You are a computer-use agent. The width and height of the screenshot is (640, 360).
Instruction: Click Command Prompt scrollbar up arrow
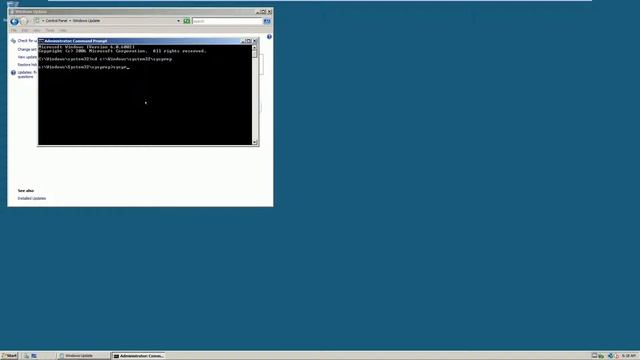coord(255,48)
